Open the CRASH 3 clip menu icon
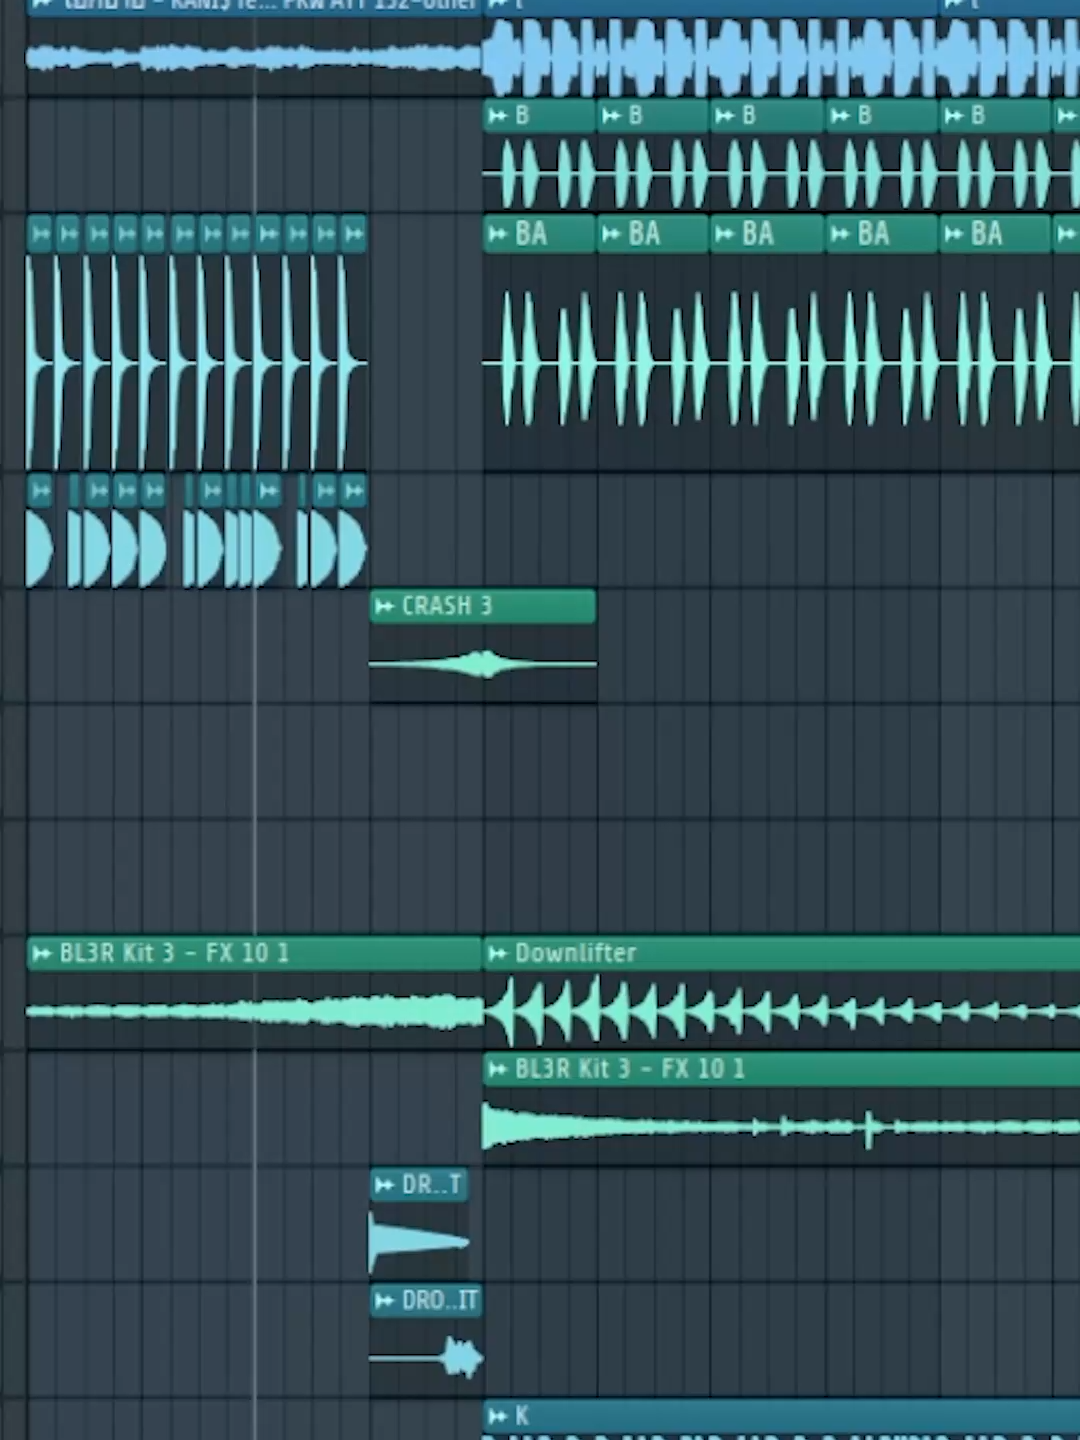Screen dimensions: 1080x1440 pos(384,606)
